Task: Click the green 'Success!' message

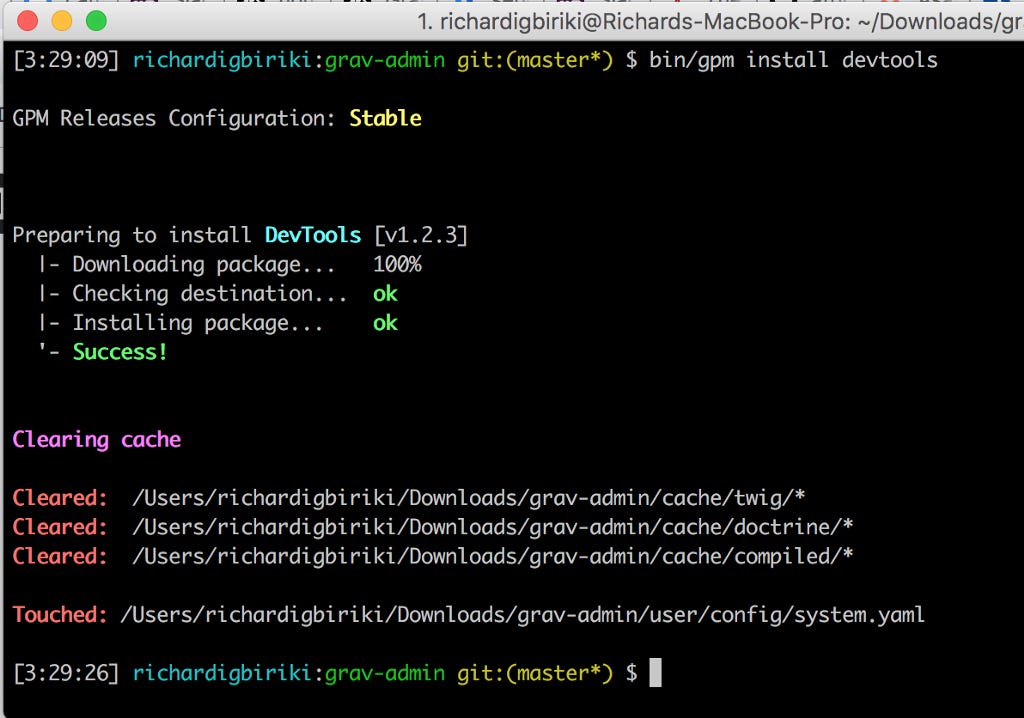Action: click(x=120, y=352)
